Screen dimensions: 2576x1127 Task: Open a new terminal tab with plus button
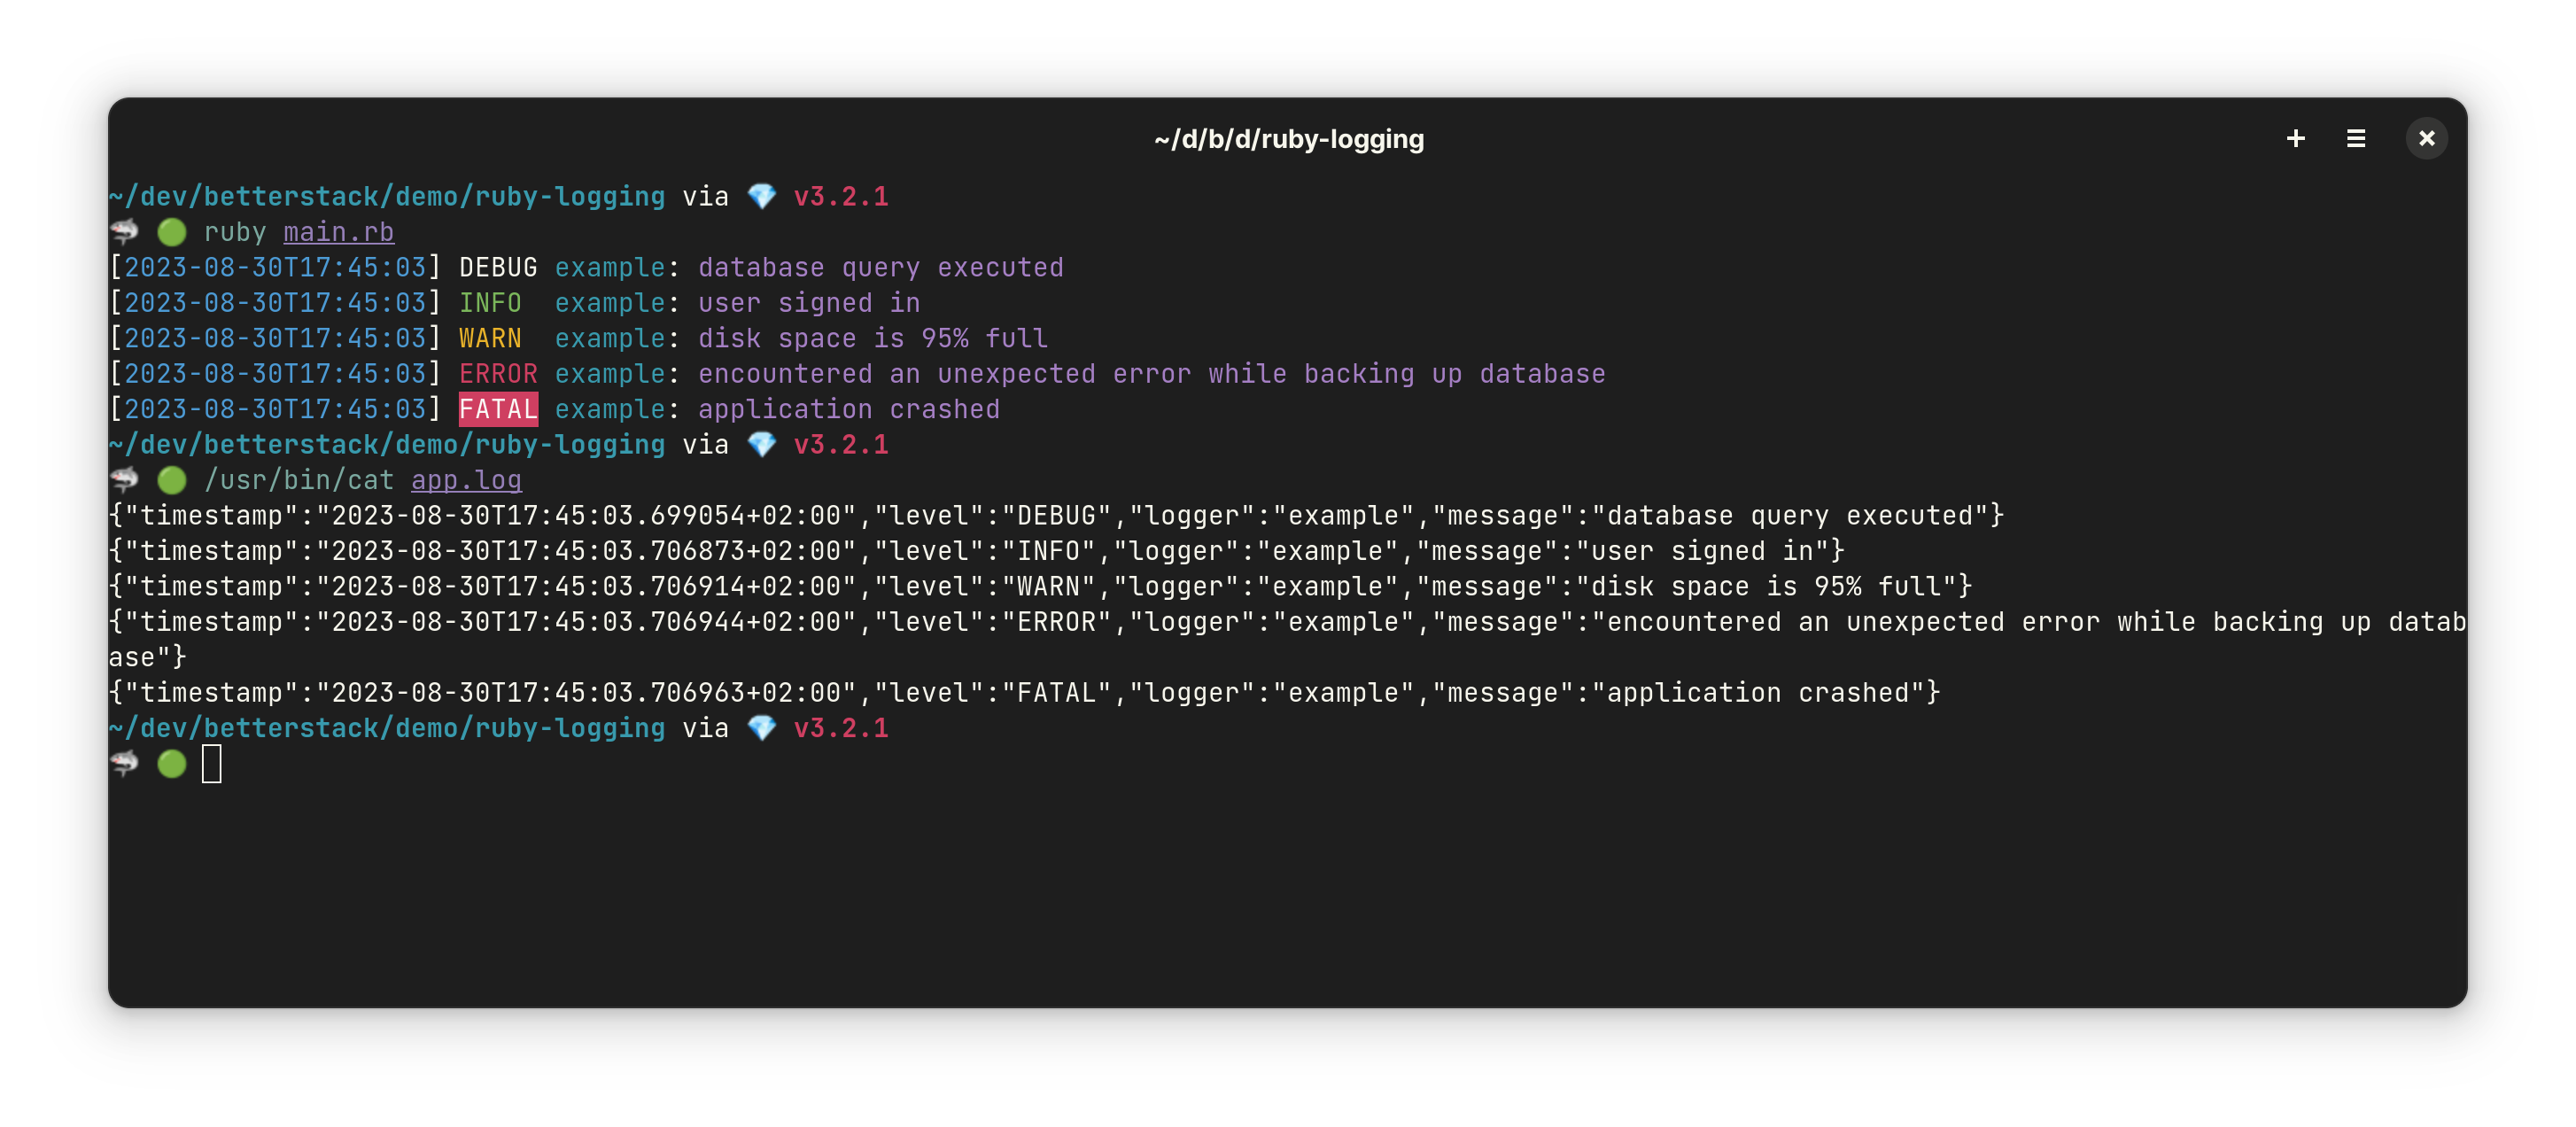click(2295, 139)
